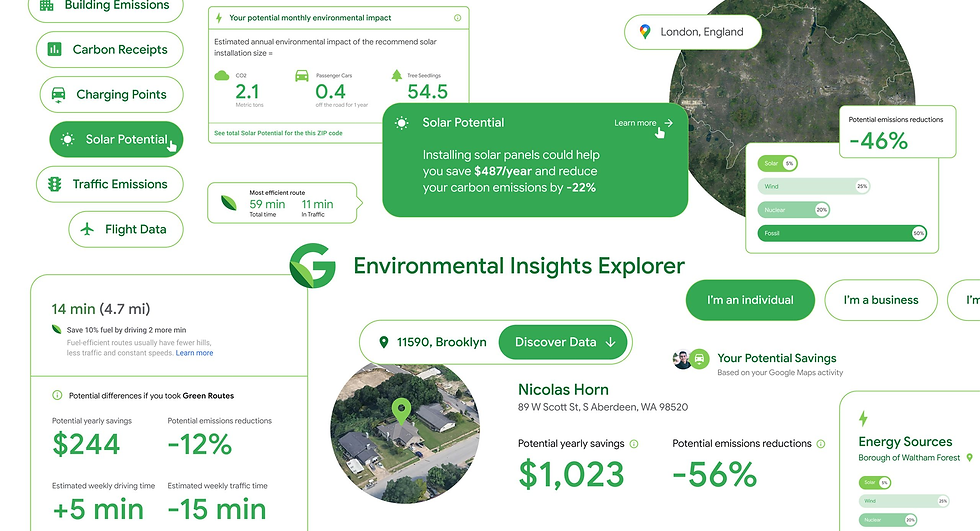Click '89 W Scott St, S Aberdeen' address
The height and width of the screenshot is (531, 980).
point(603,407)
